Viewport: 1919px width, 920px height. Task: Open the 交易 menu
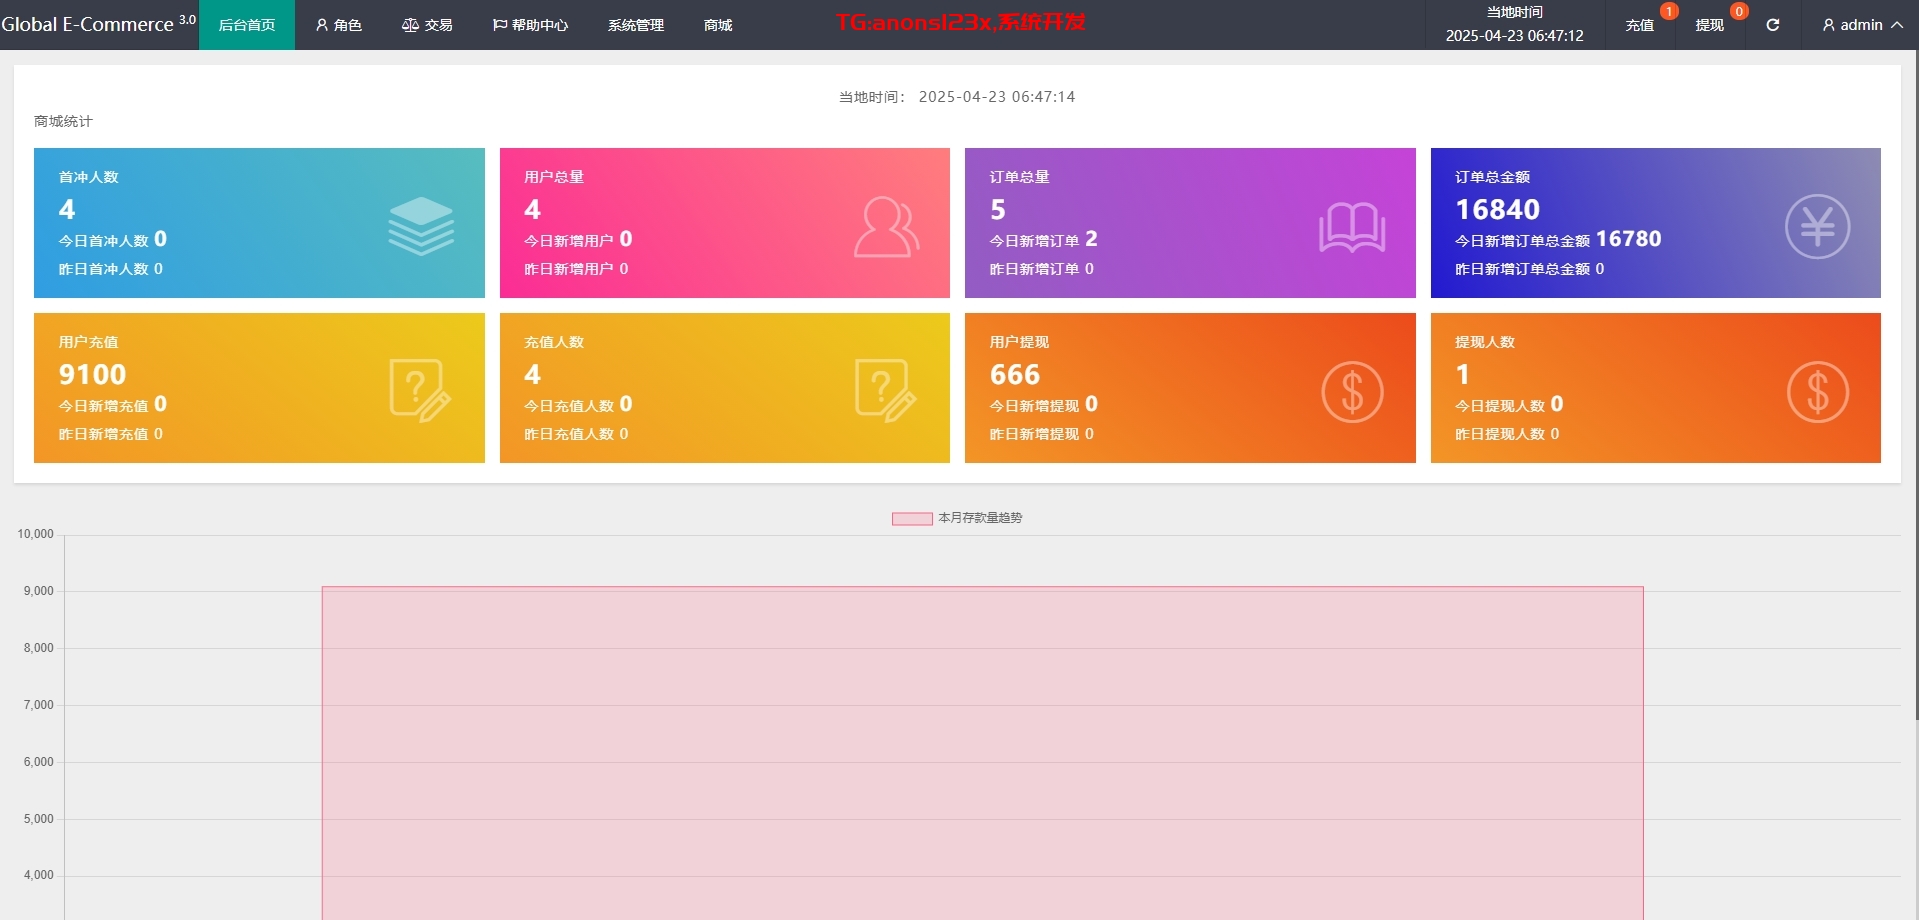[x=427, y=25]
